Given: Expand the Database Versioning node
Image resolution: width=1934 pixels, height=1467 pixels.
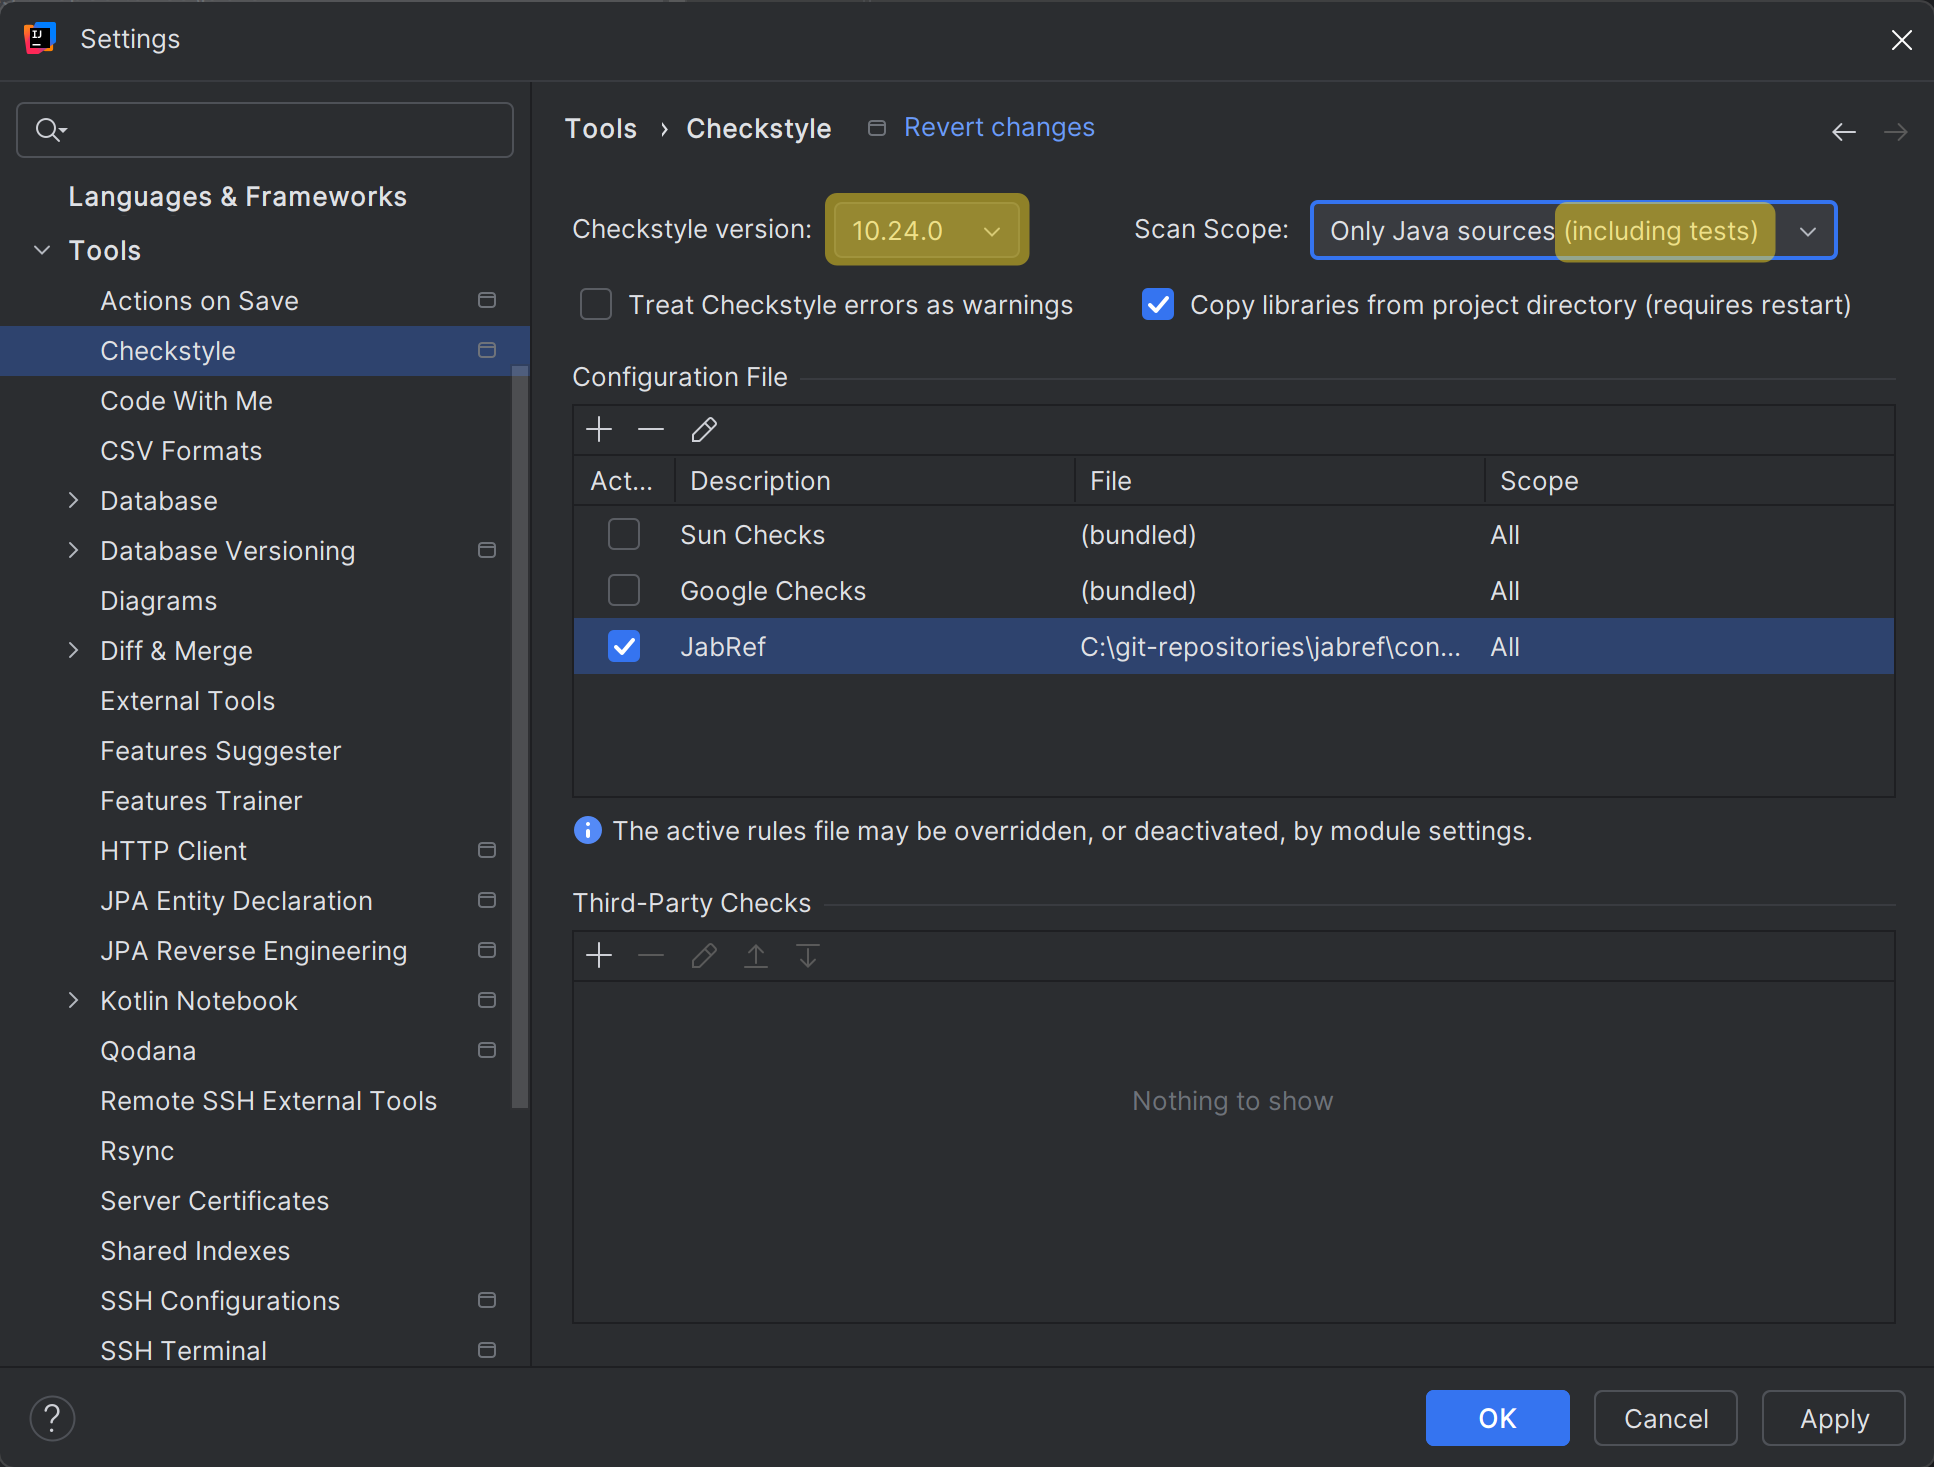Looking at the screenshot, I should [x=73, y=550].
